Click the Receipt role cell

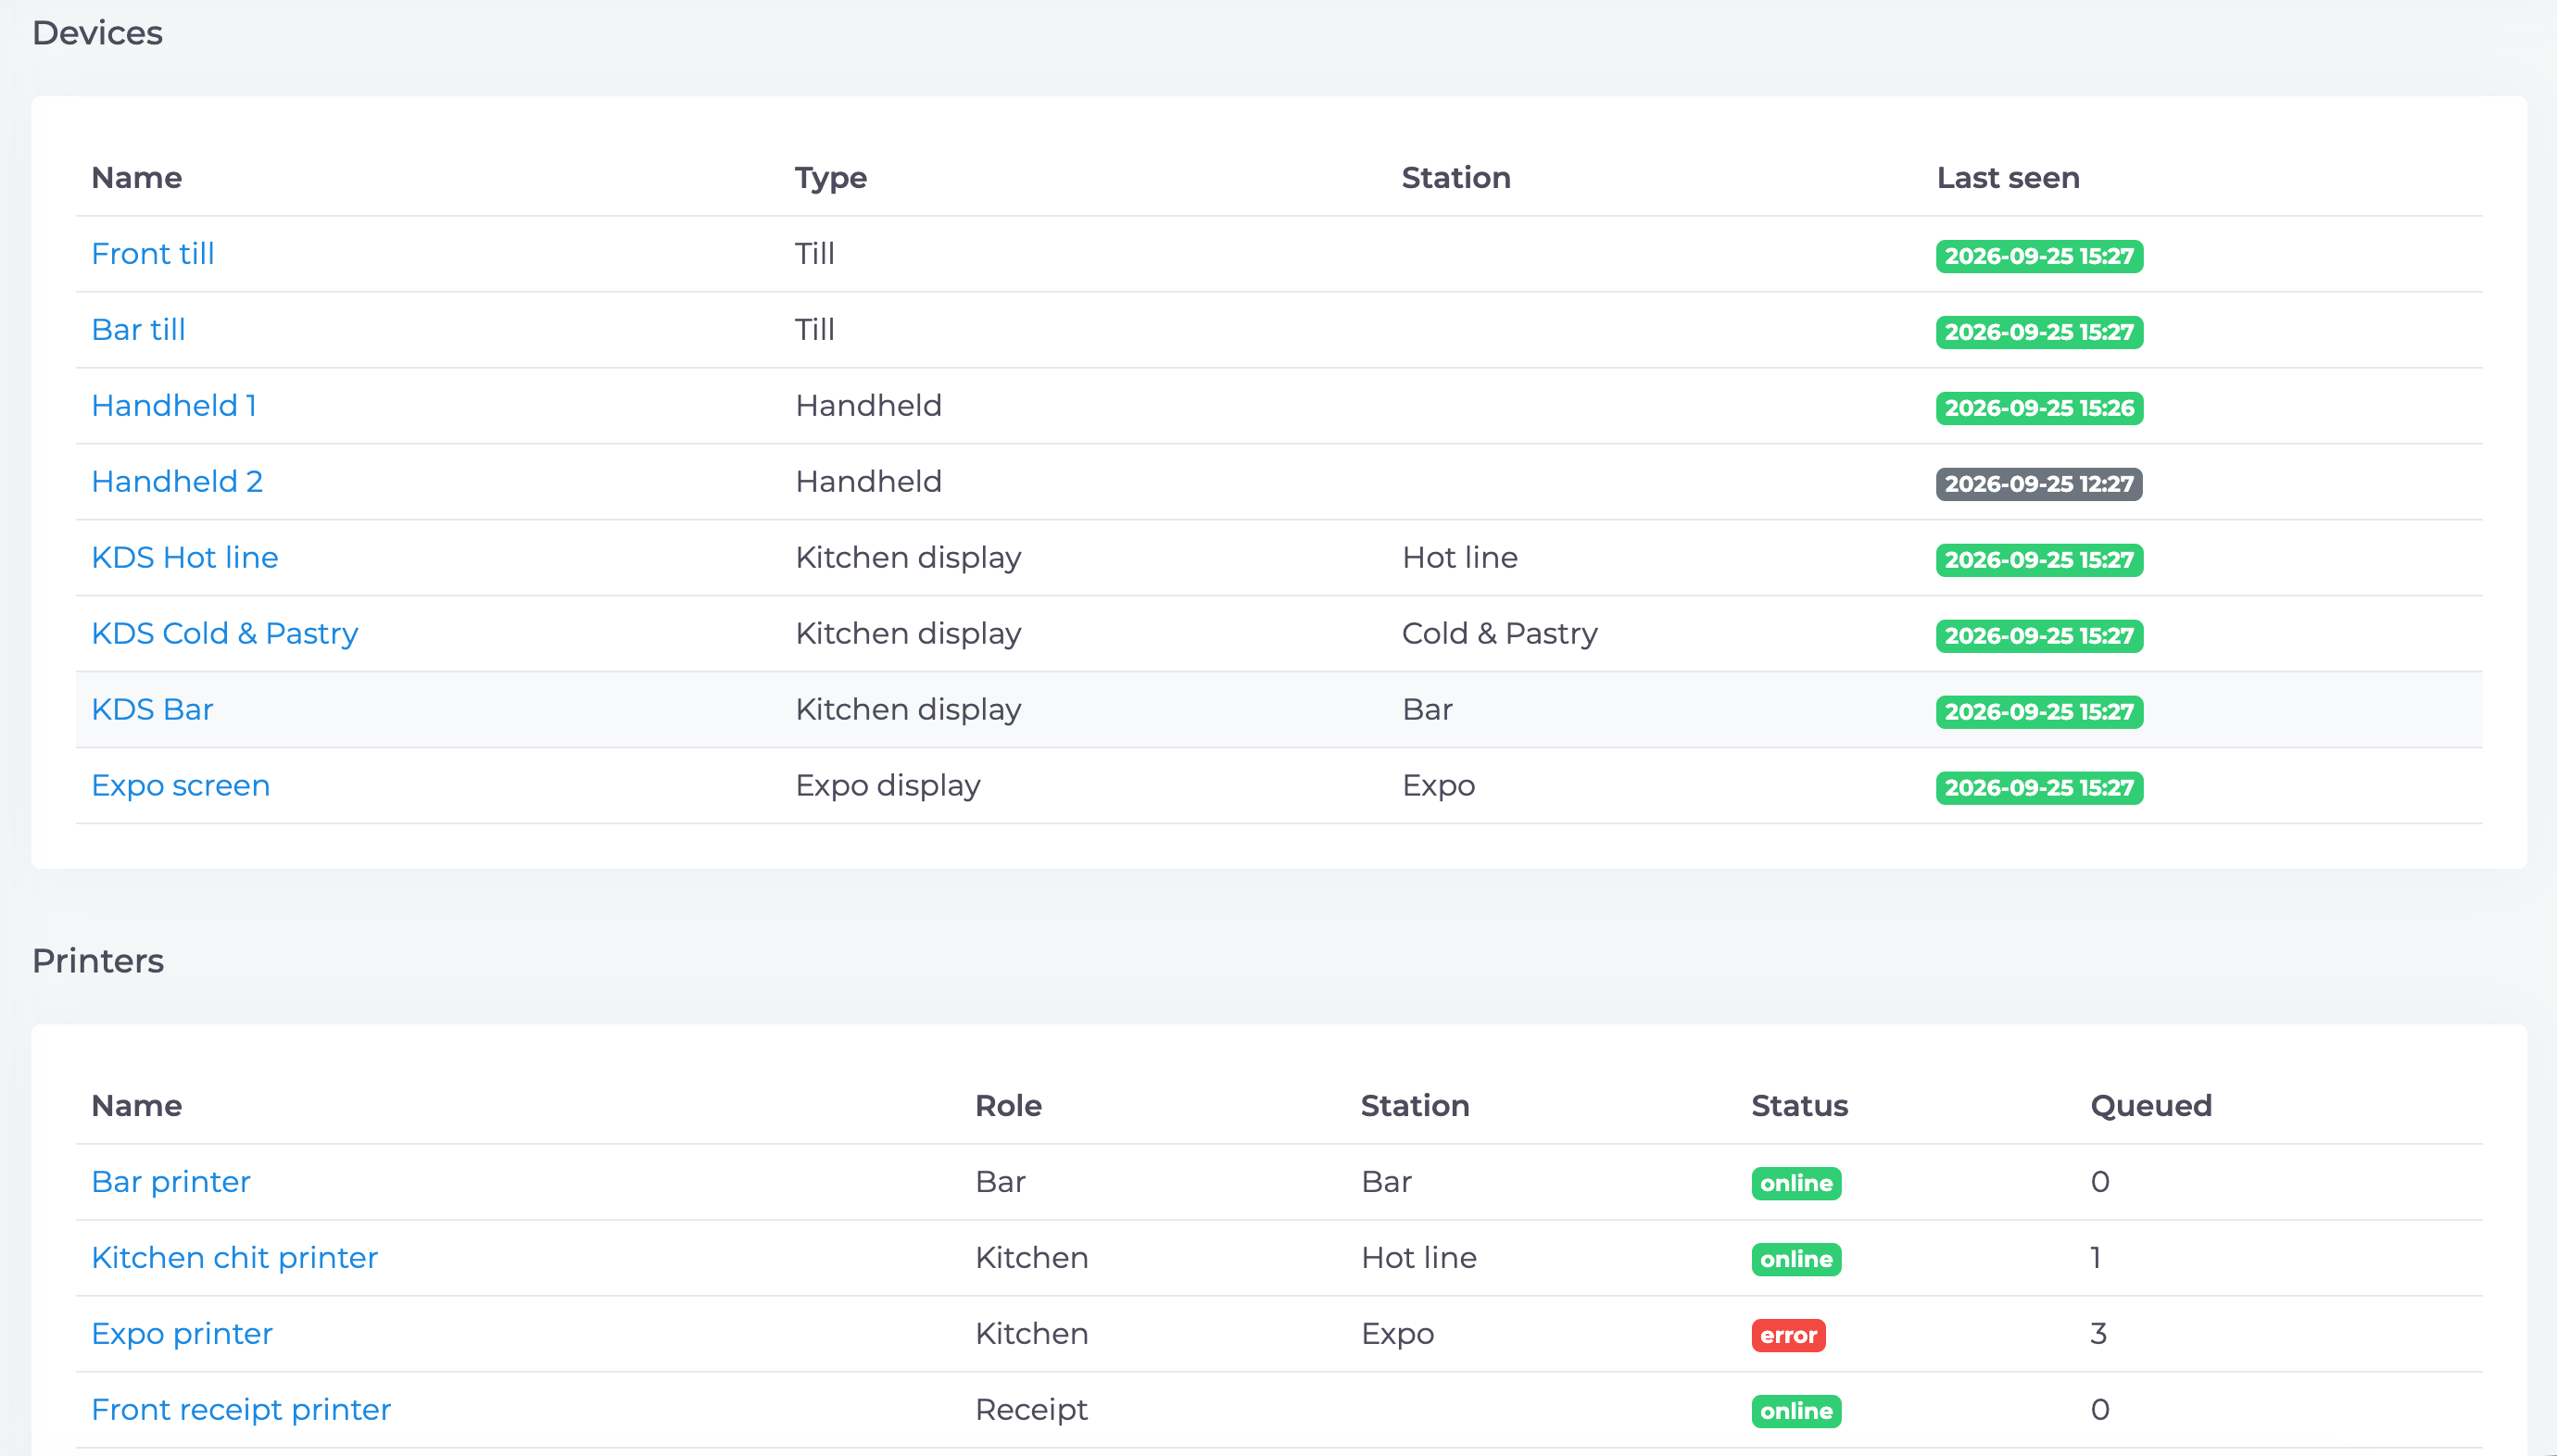pyautogui.click(x=1031, y=1410)
